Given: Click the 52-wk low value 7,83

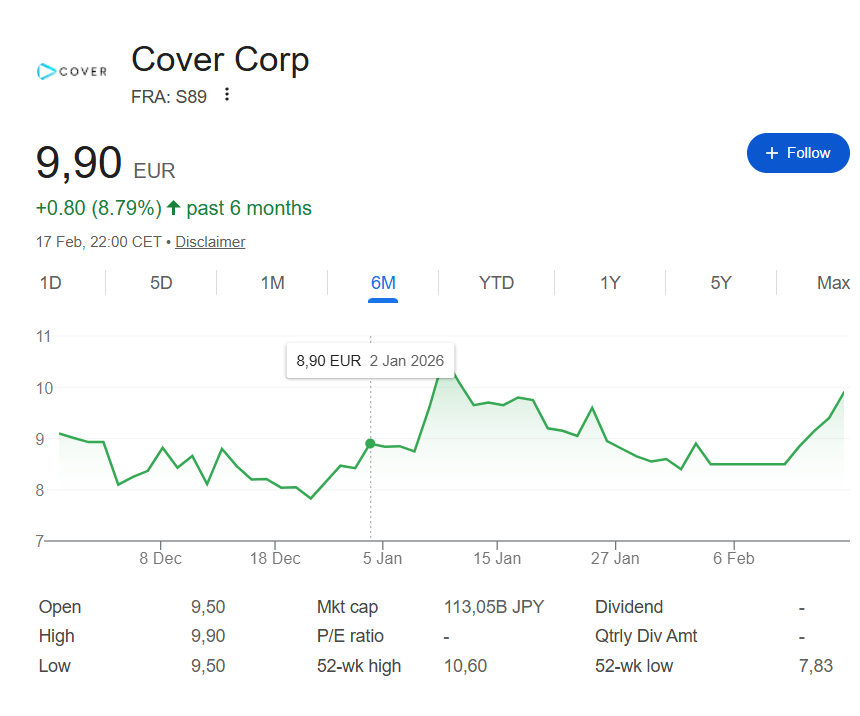Looking at the screenshot, I should [816, 666].
